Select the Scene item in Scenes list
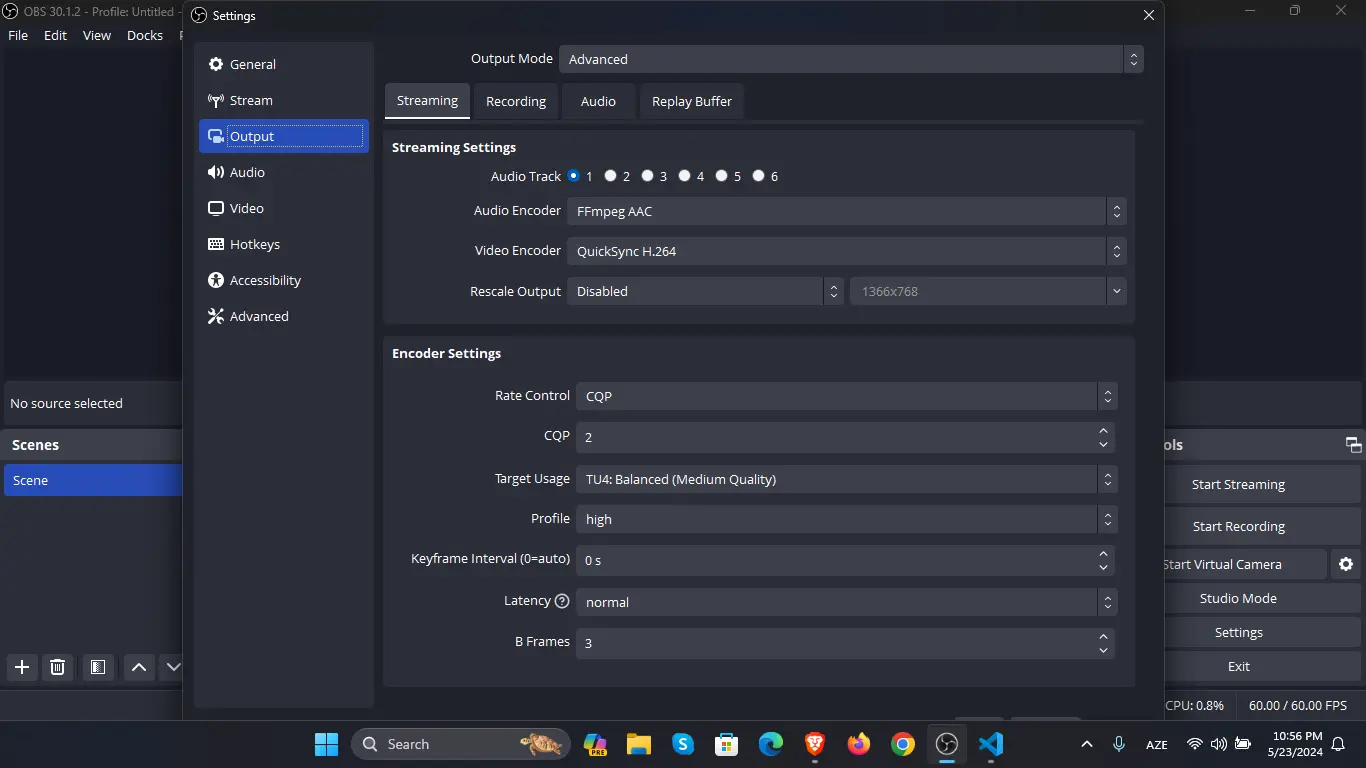The width and height of the screenshot is (1366, 768). click(x=93, y=480)
